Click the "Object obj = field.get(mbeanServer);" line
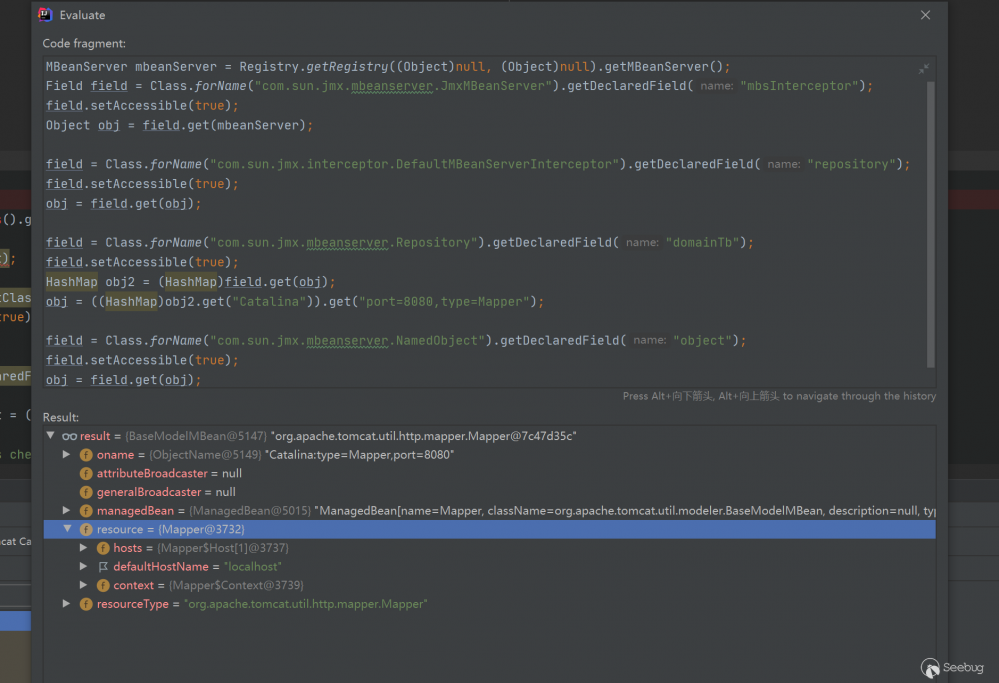 [x=179, y=125]
